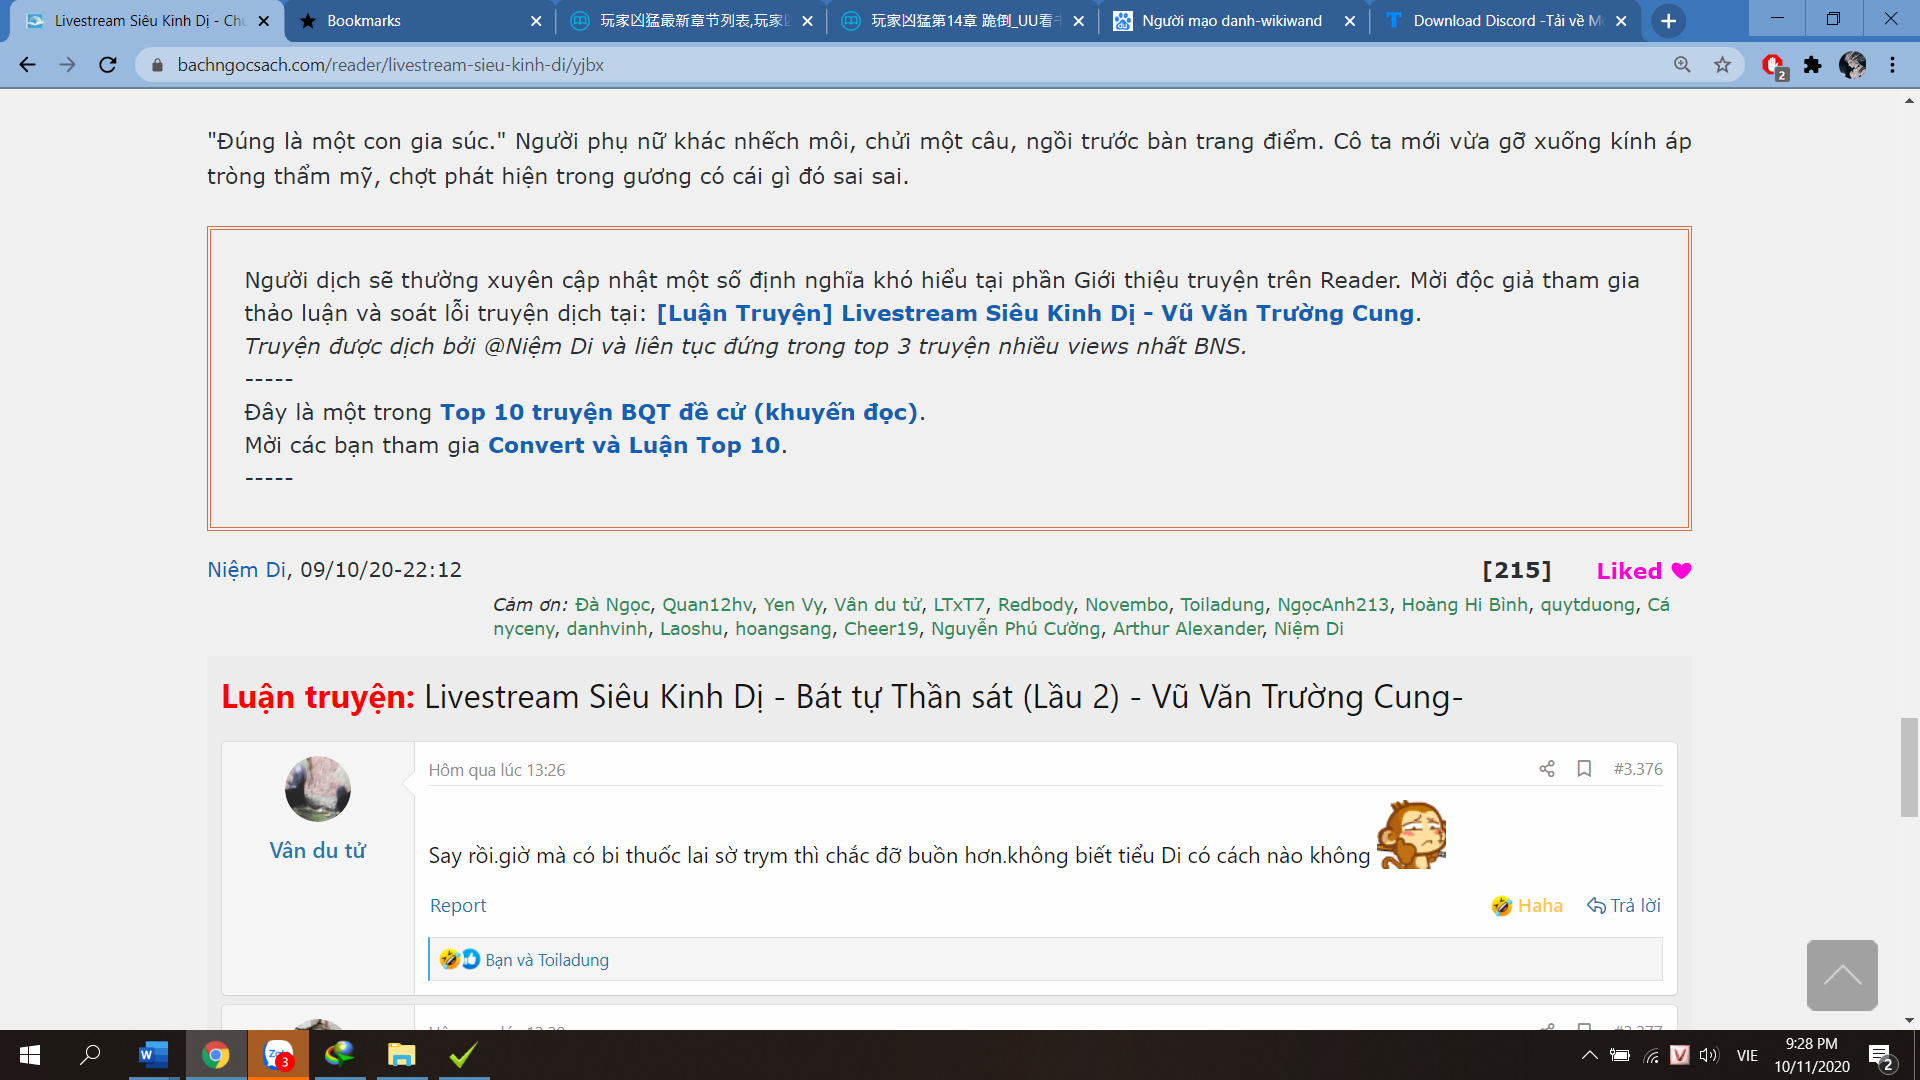Click Vân du tử avatar thumbnail

tap(318, 789)
